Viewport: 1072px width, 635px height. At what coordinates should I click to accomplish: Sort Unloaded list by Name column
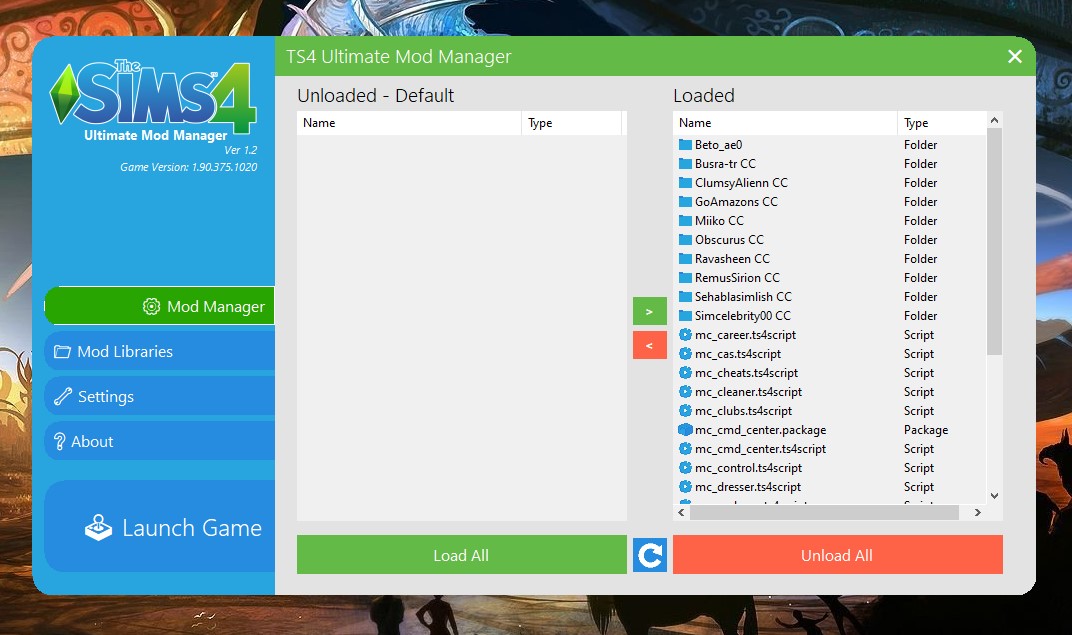409,123
